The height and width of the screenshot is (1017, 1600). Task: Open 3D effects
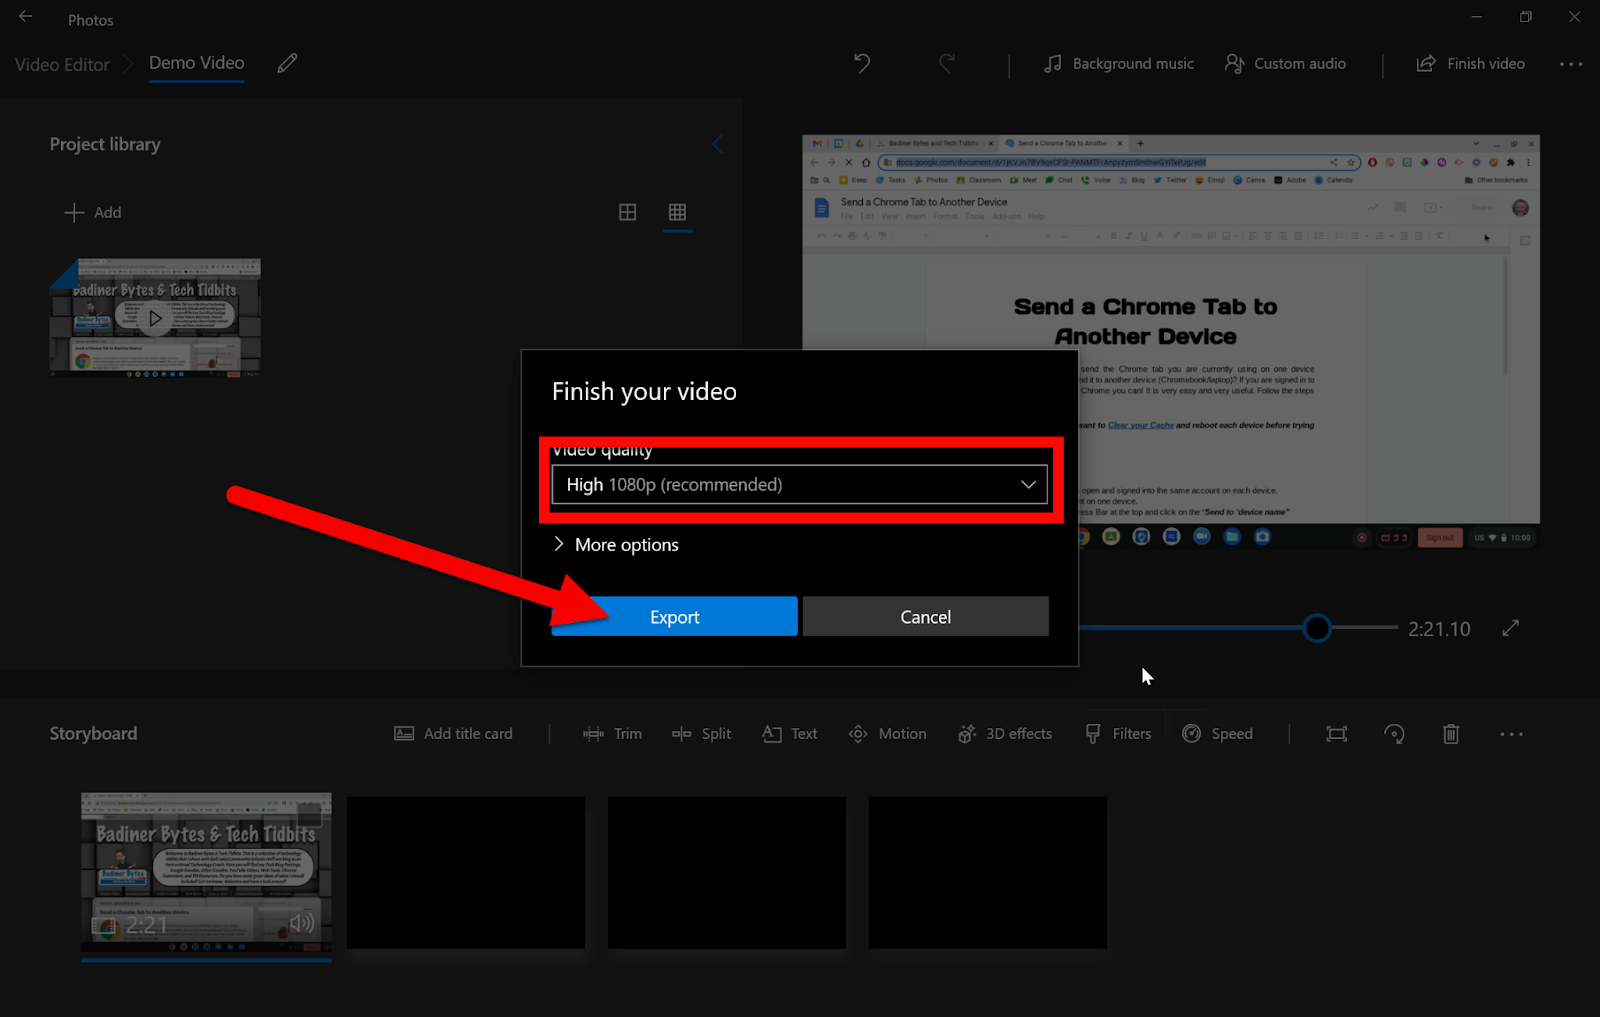point(1004,734)
